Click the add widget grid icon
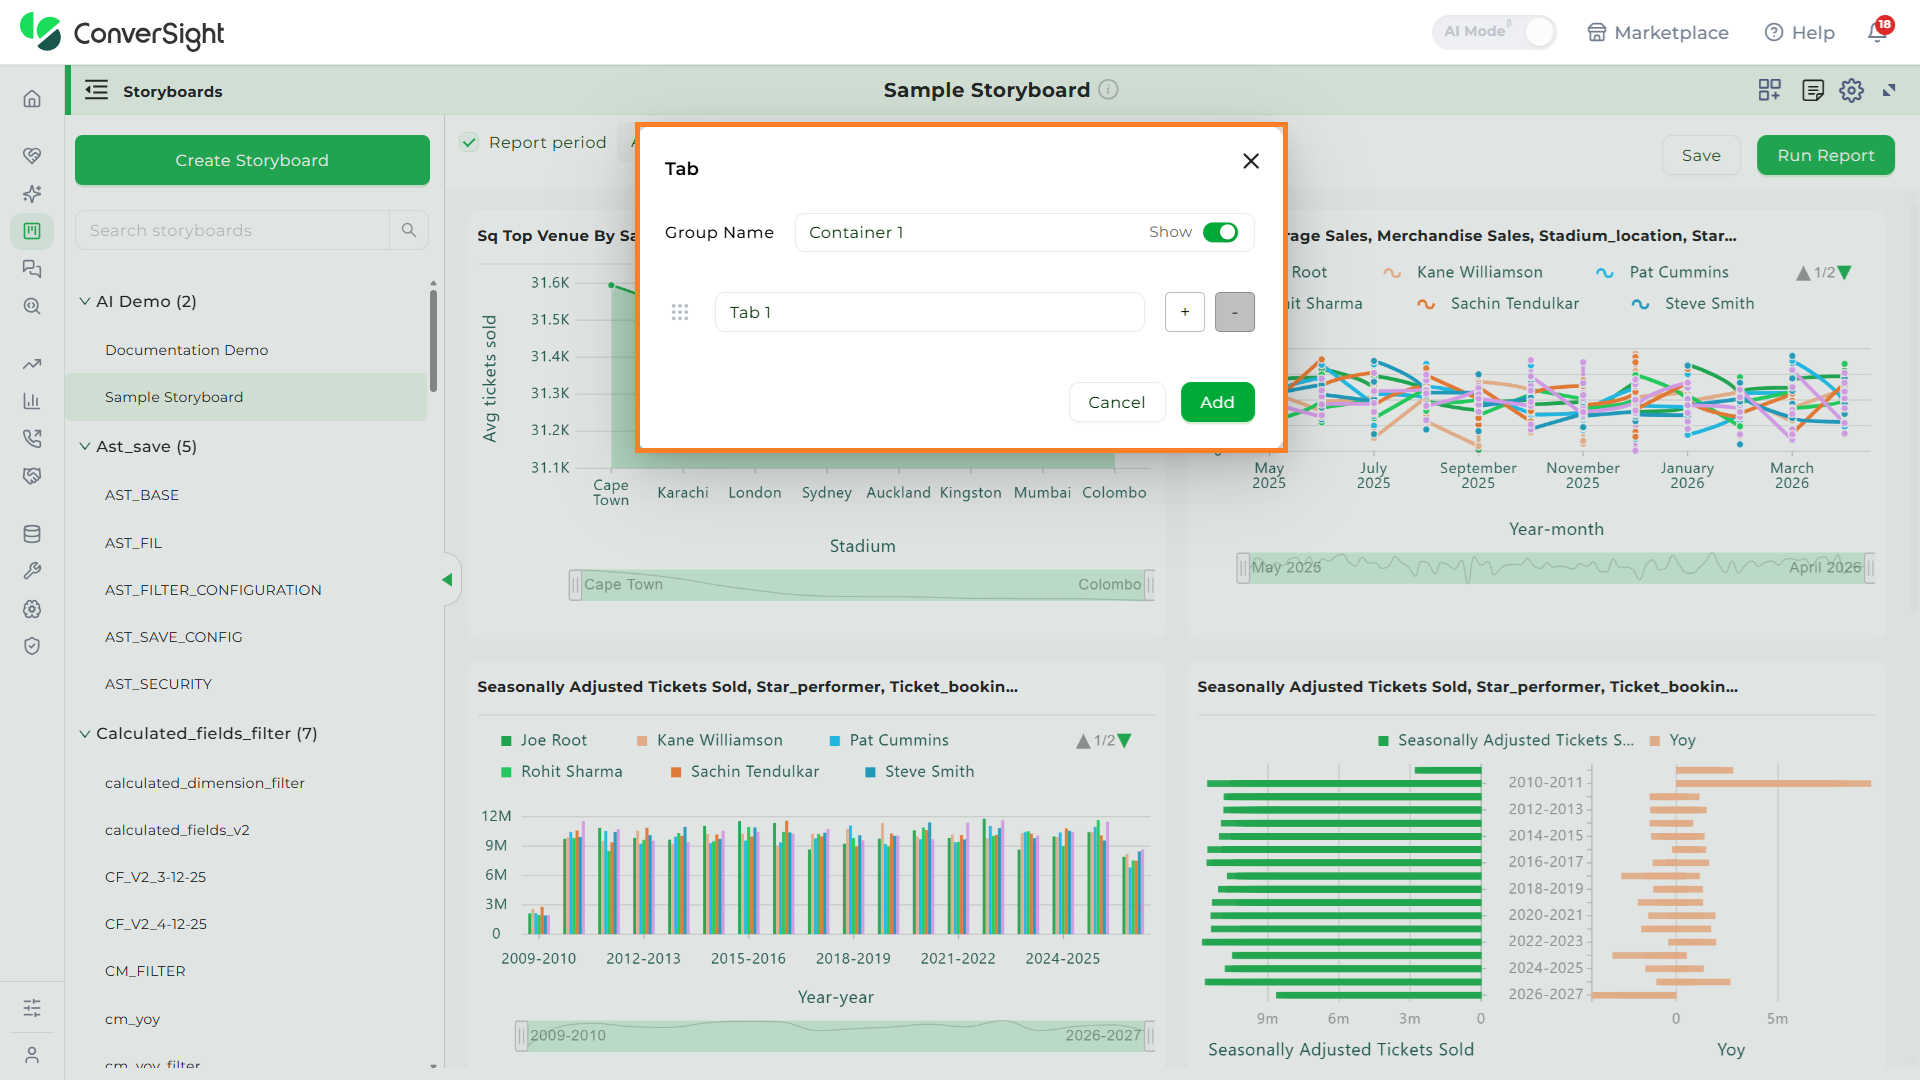Viewport: 1920px width, 1080px height. coord(1769,91)
